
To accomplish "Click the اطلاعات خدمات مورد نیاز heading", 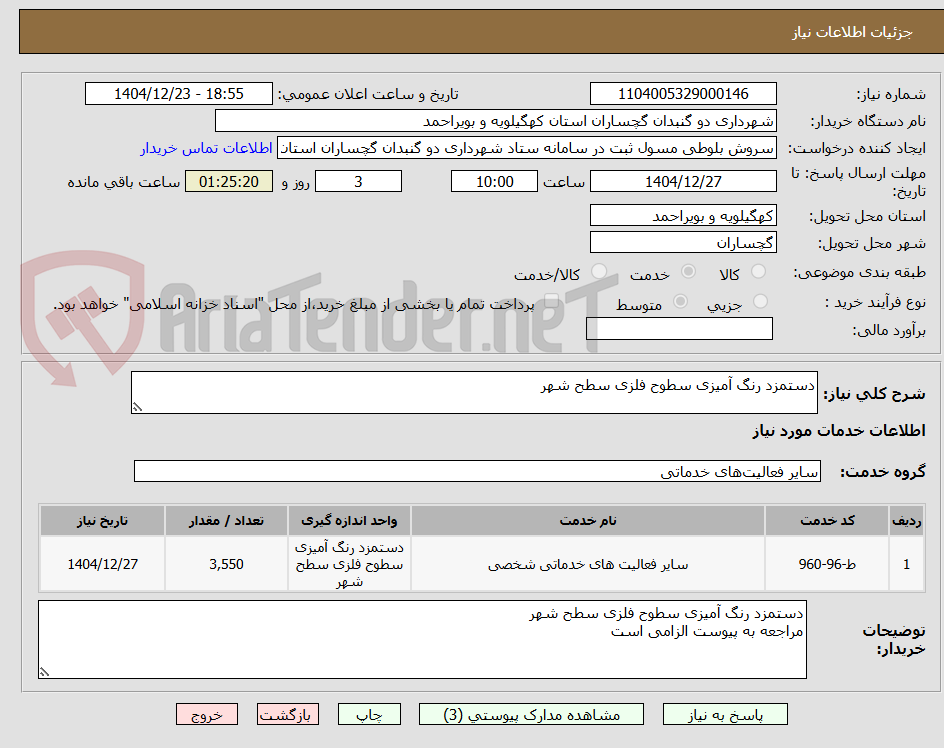I will pyautogui.click(x=839, y=431).
